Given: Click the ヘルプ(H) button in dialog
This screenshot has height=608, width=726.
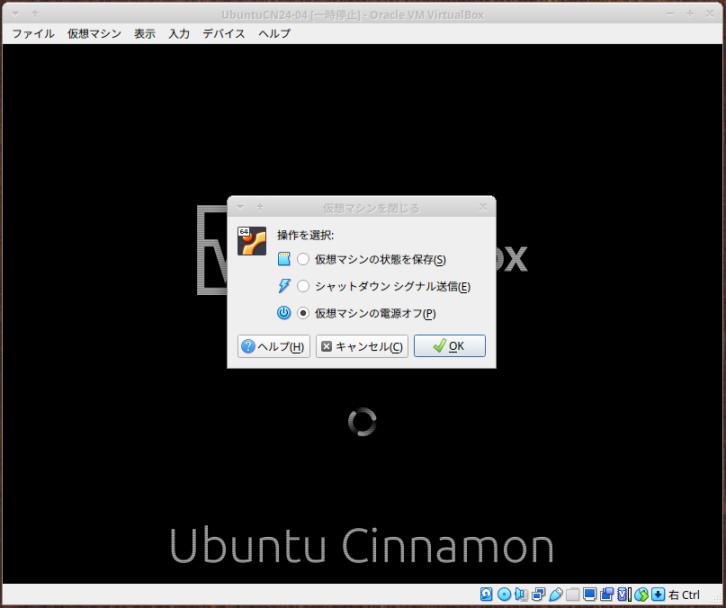Looking at the screenshot, I should pos(274,346).
